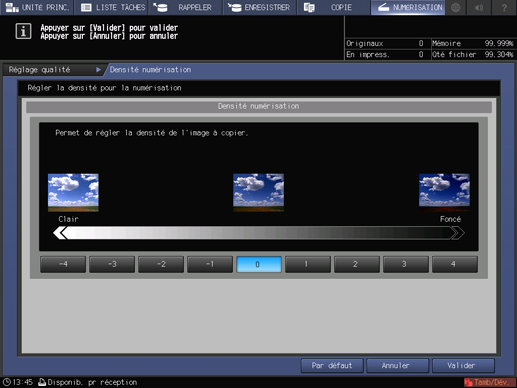Select density level -2
Viewport: 517px width, 388px height.
161,264
